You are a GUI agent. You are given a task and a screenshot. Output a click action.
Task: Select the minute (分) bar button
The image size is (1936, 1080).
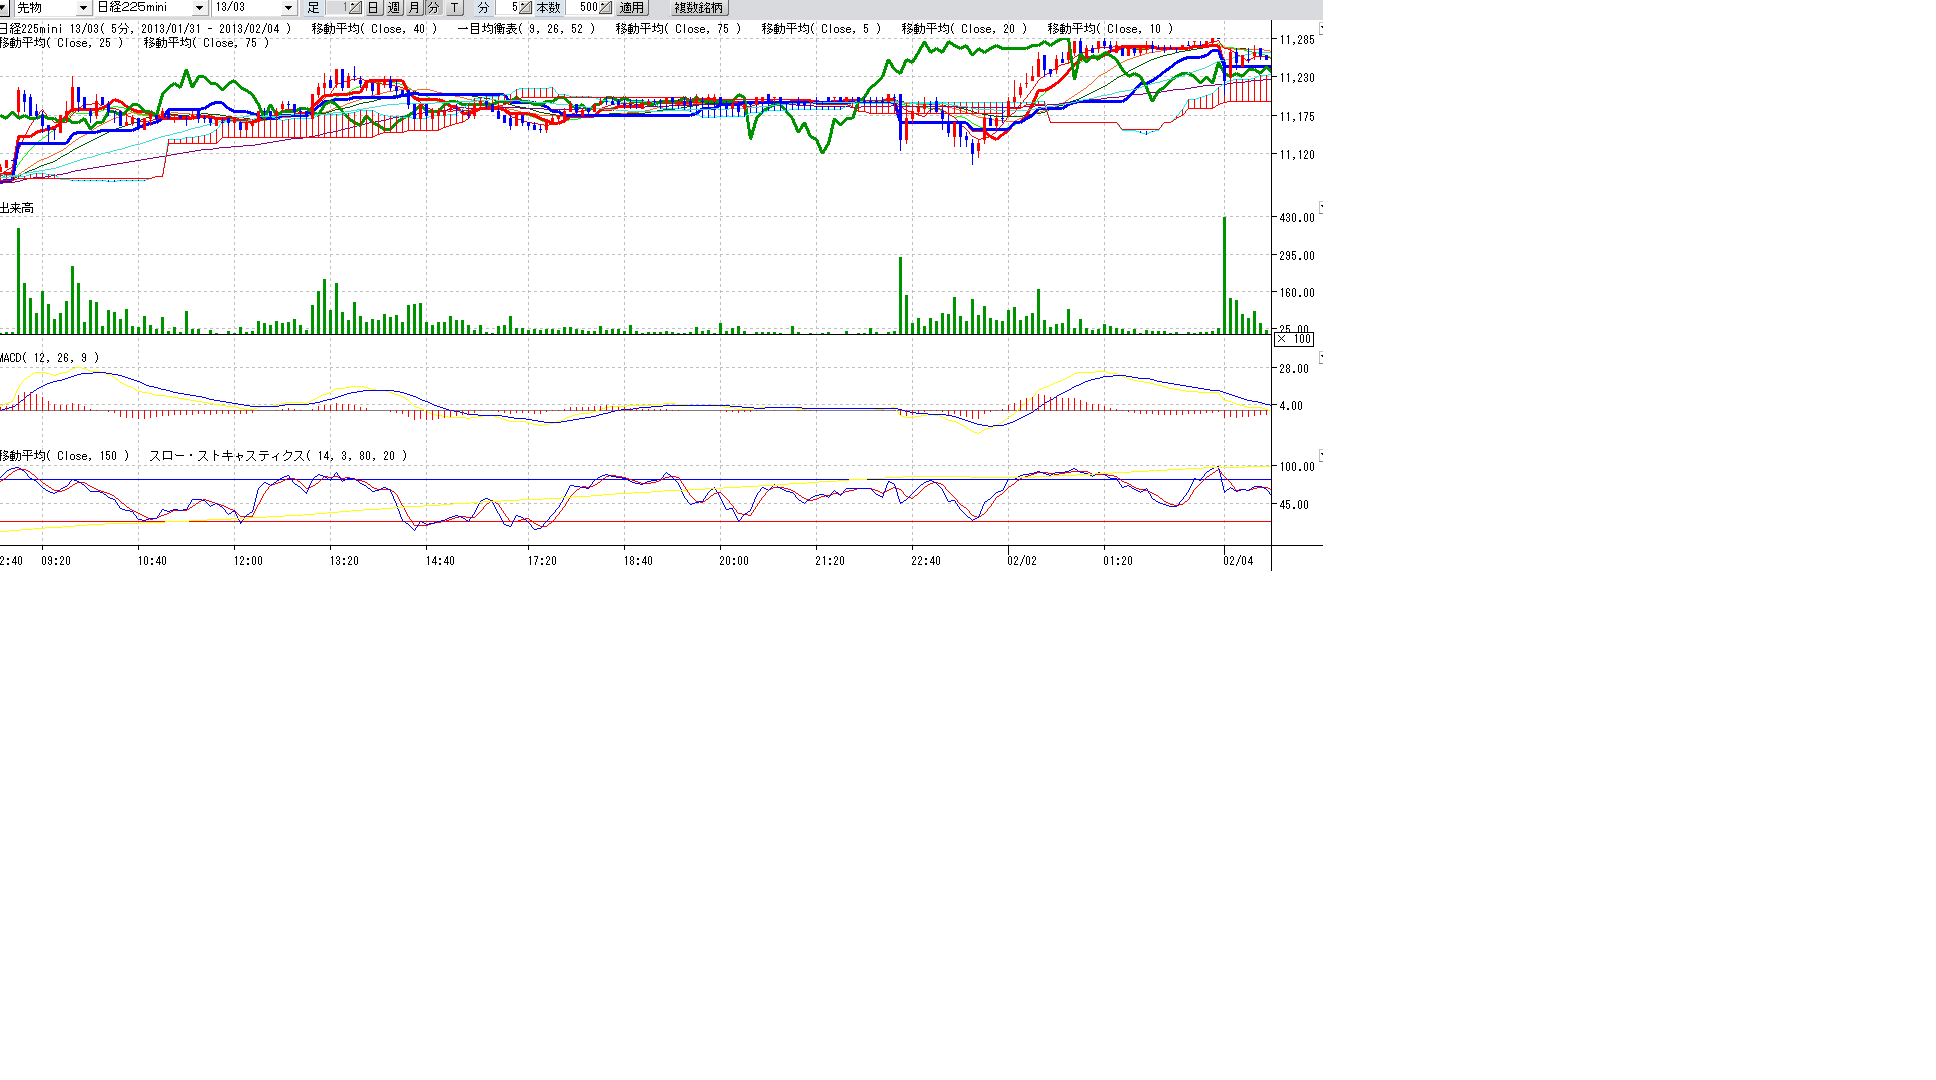434,8
